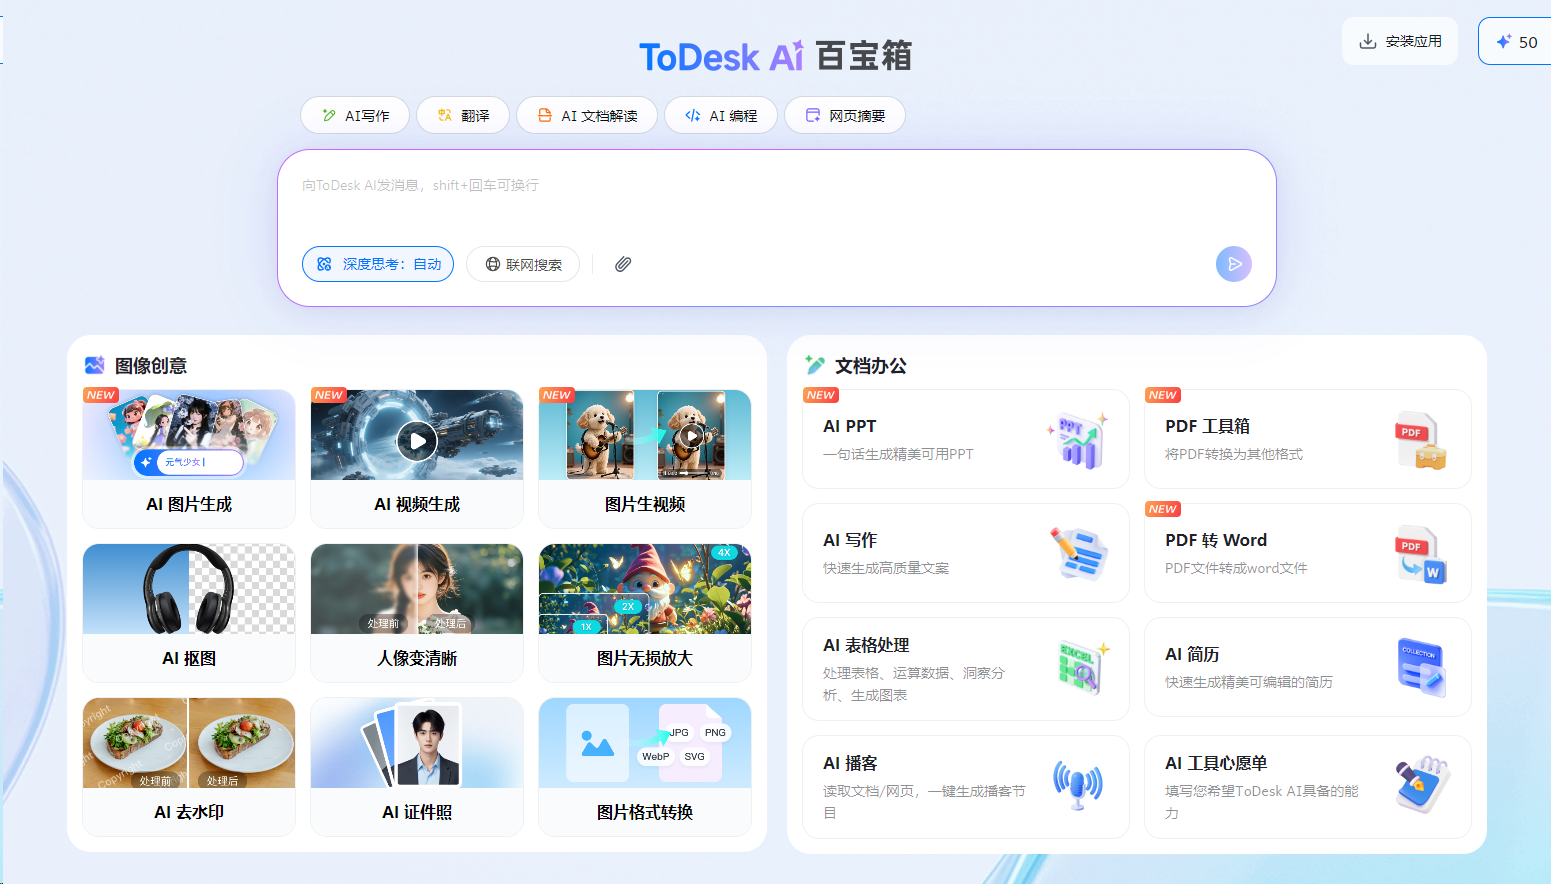
Task: Open the AI 去水印 card
Action: point(189,766)
